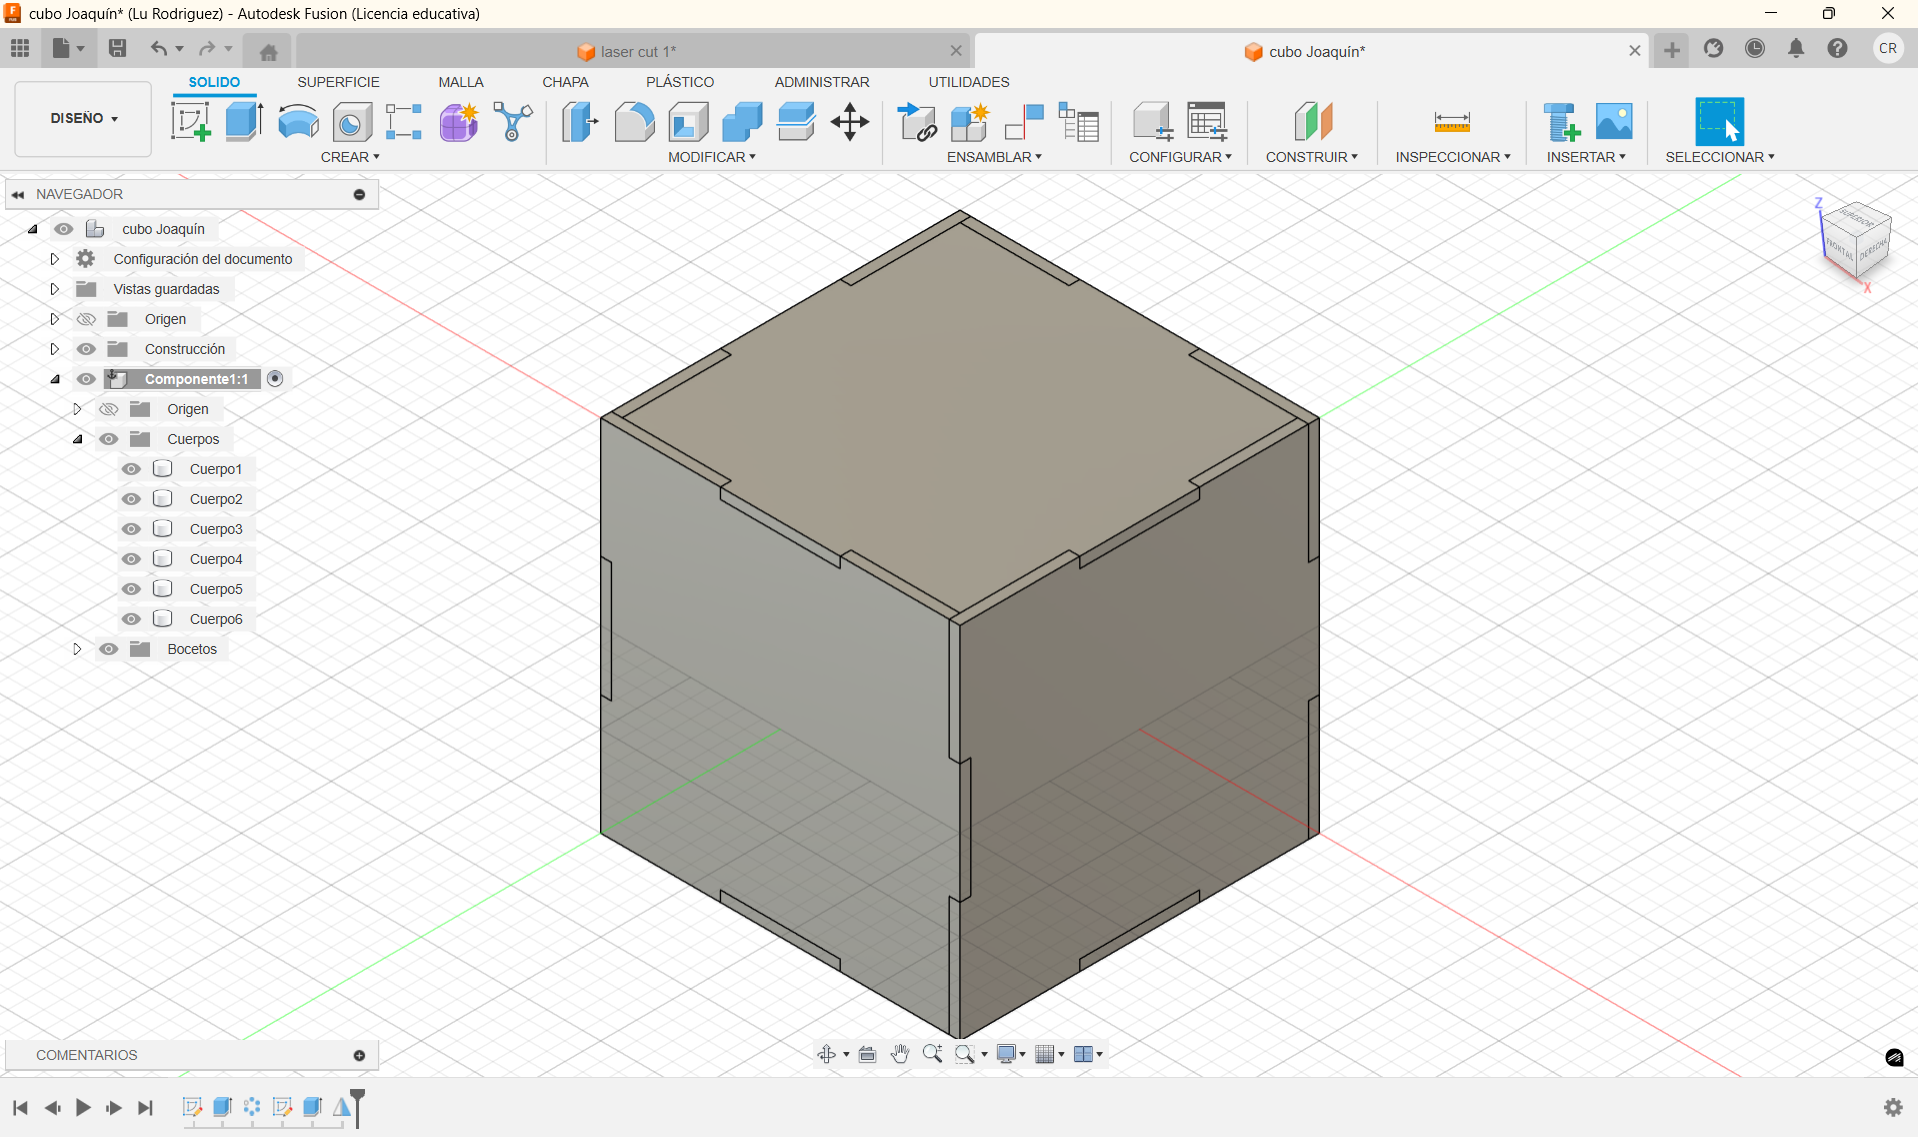Select Cuerpo5 in the browser tree
The image size is (1918, 1137).
216,589
